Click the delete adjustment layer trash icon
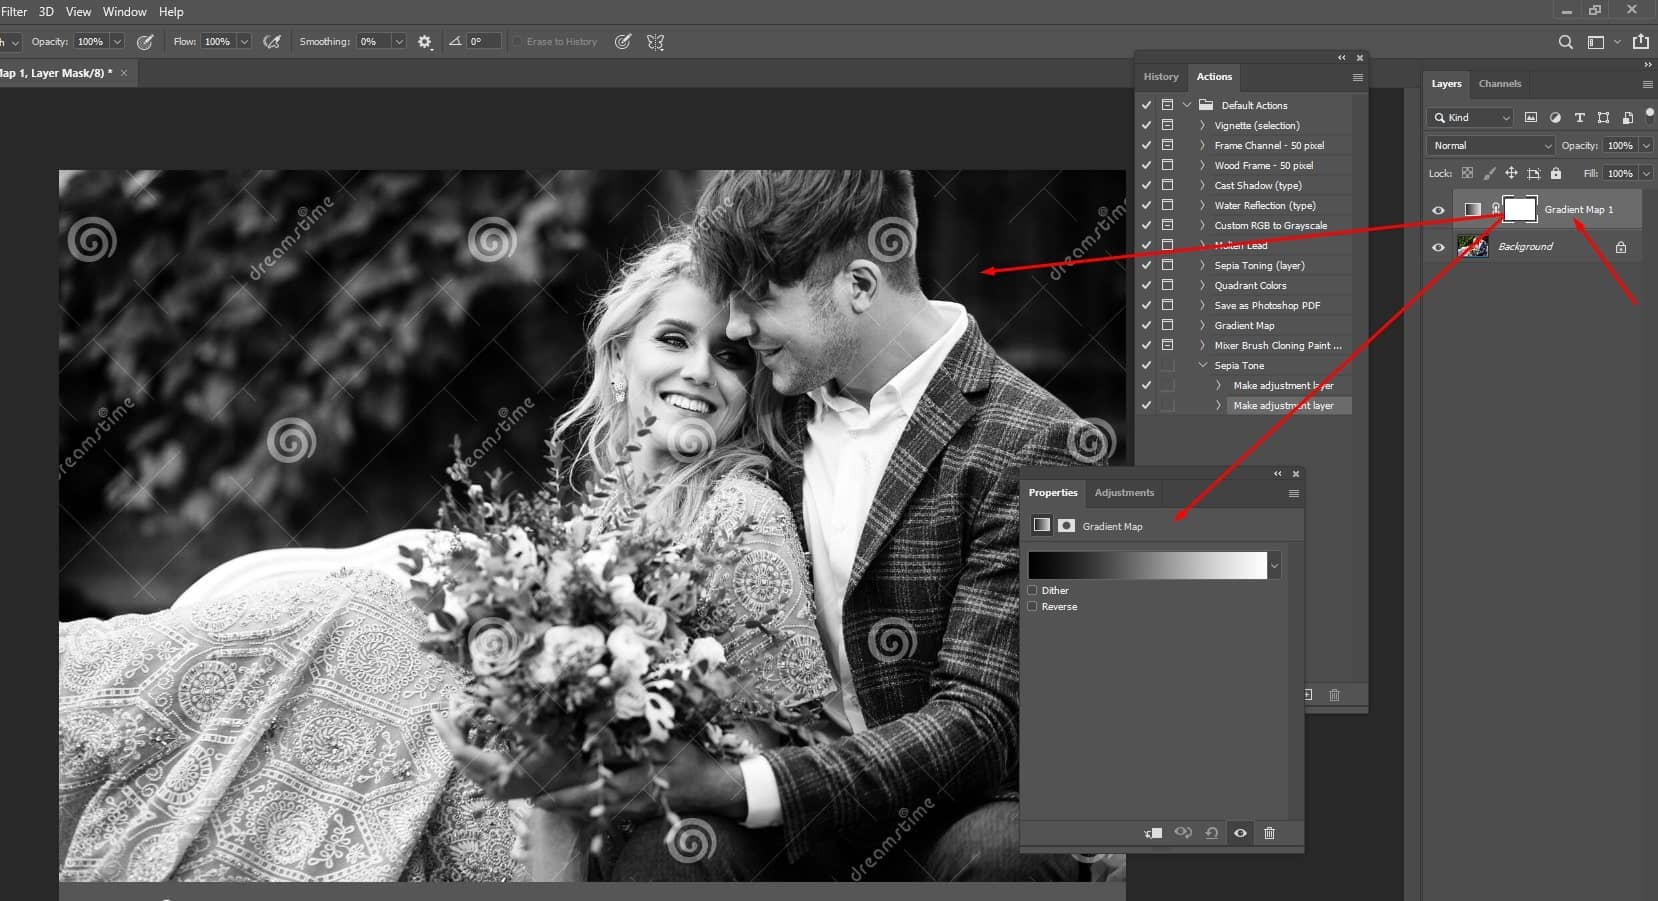The width and height of the screenshot is (1658, 901). (1270, 833)
